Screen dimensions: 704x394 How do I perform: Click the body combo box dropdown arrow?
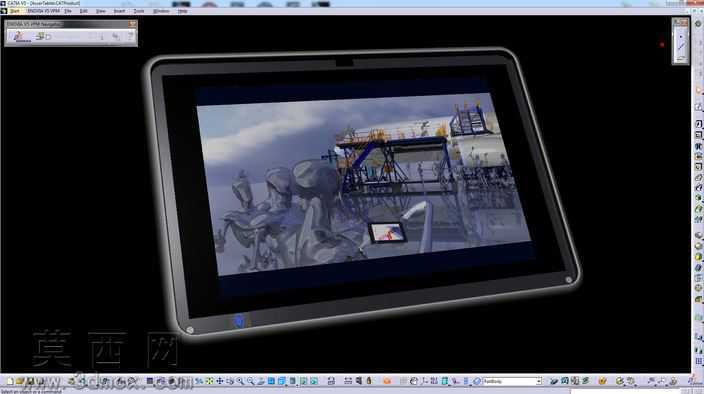tap(539, 381)
